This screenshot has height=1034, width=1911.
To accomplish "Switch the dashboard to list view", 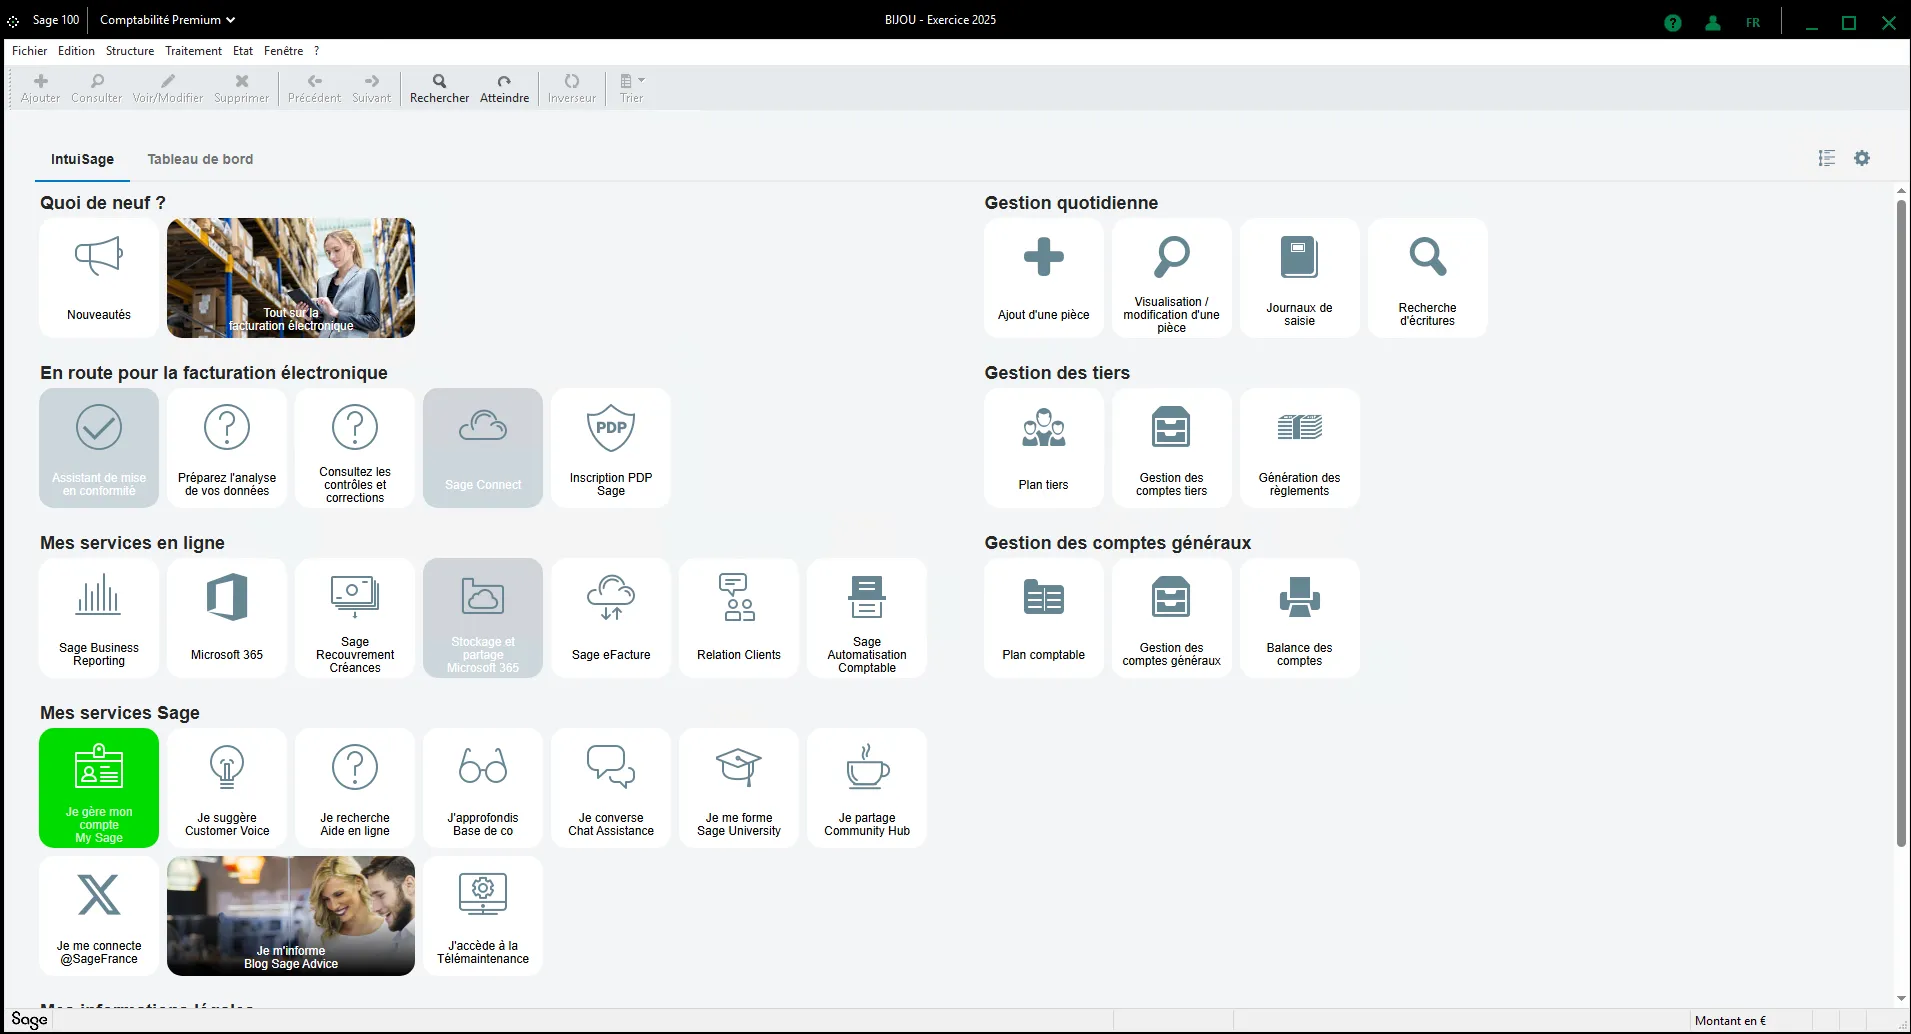I will [1827, 158].
